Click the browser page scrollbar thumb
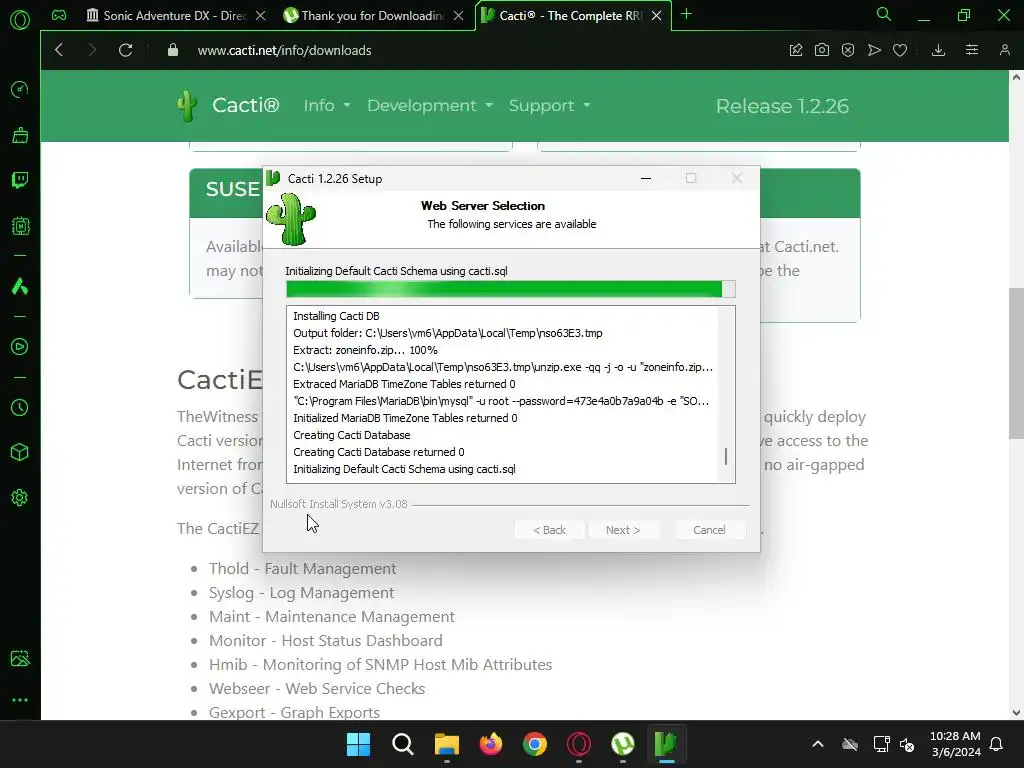 [1016, 362]
